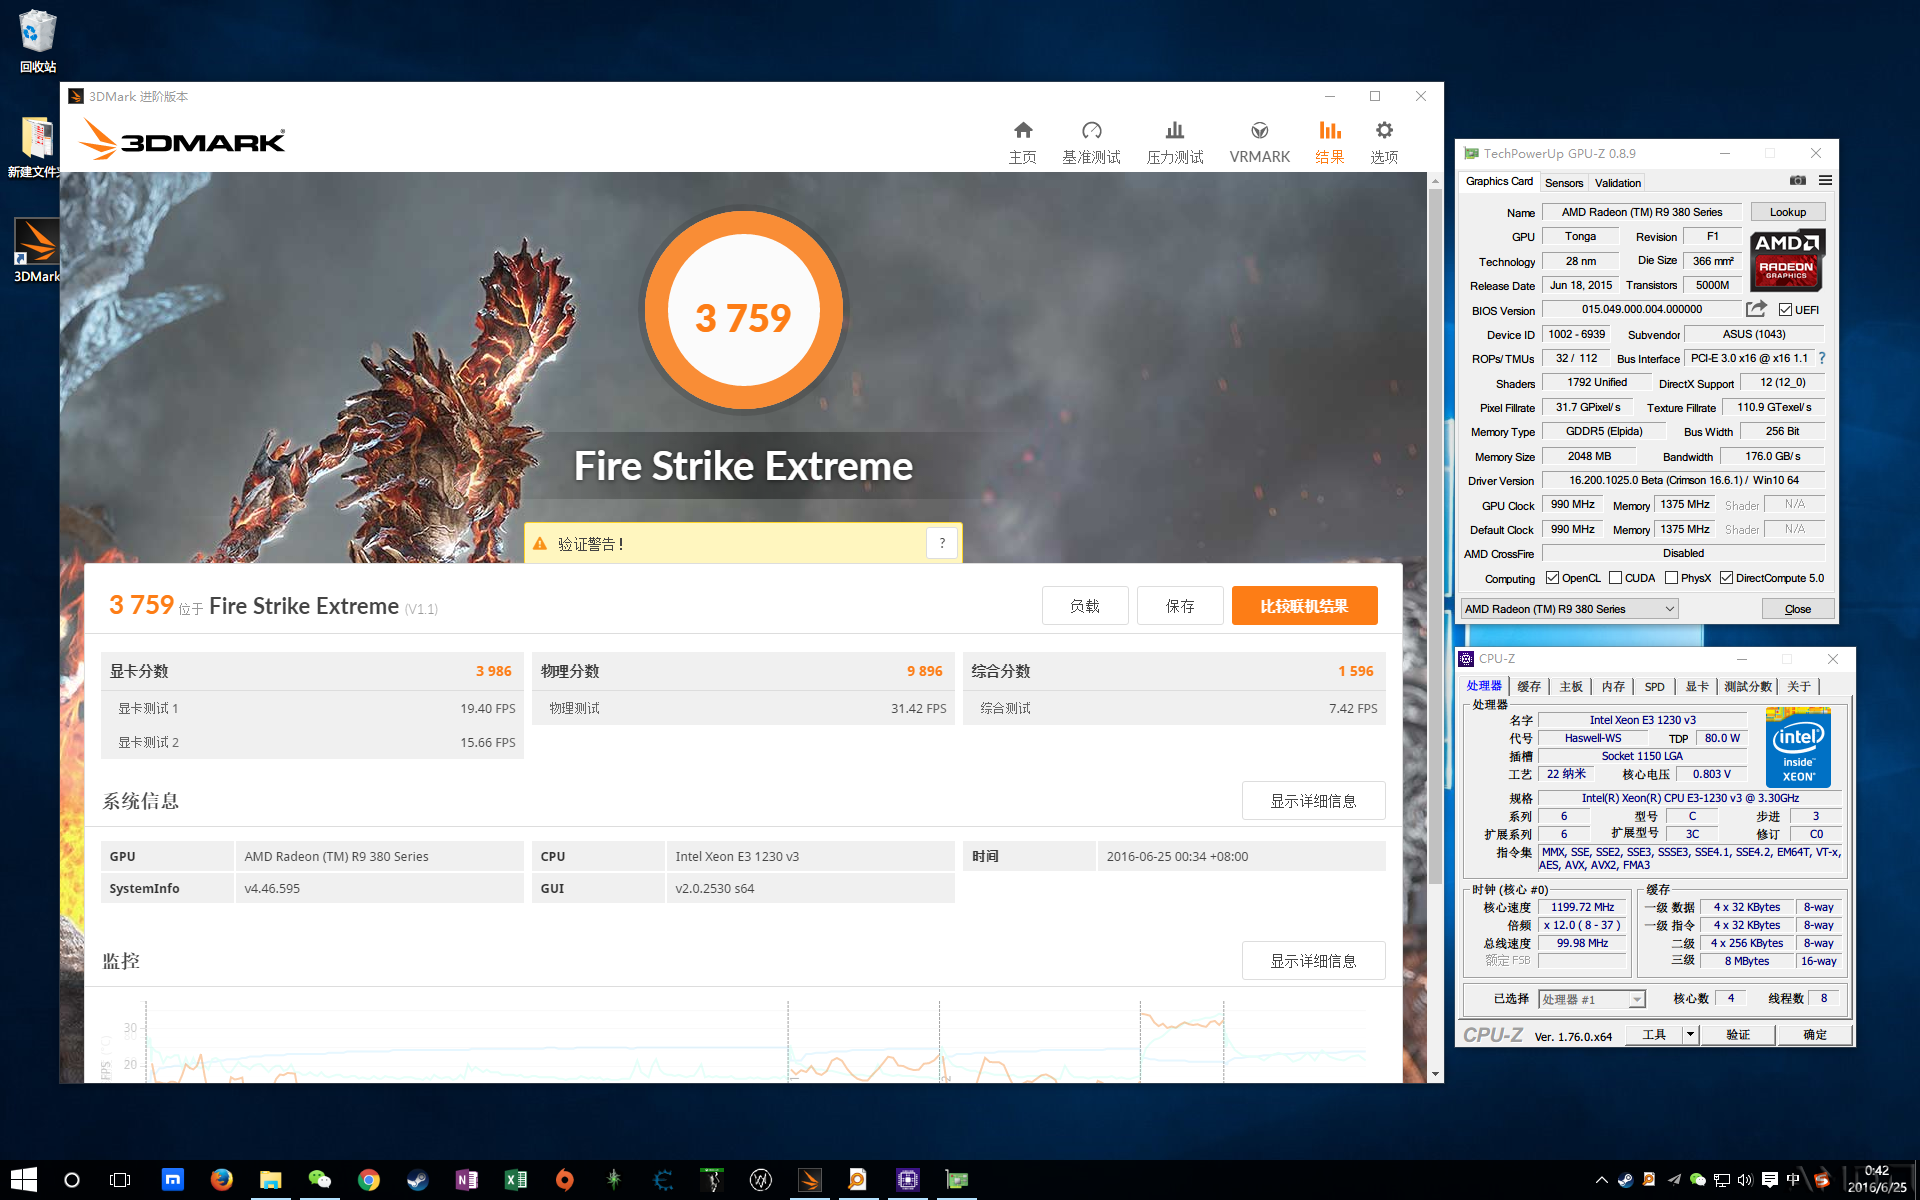
Task: Switch to GPU-Z Graphics Card tab
Action: pos(1499,182)
